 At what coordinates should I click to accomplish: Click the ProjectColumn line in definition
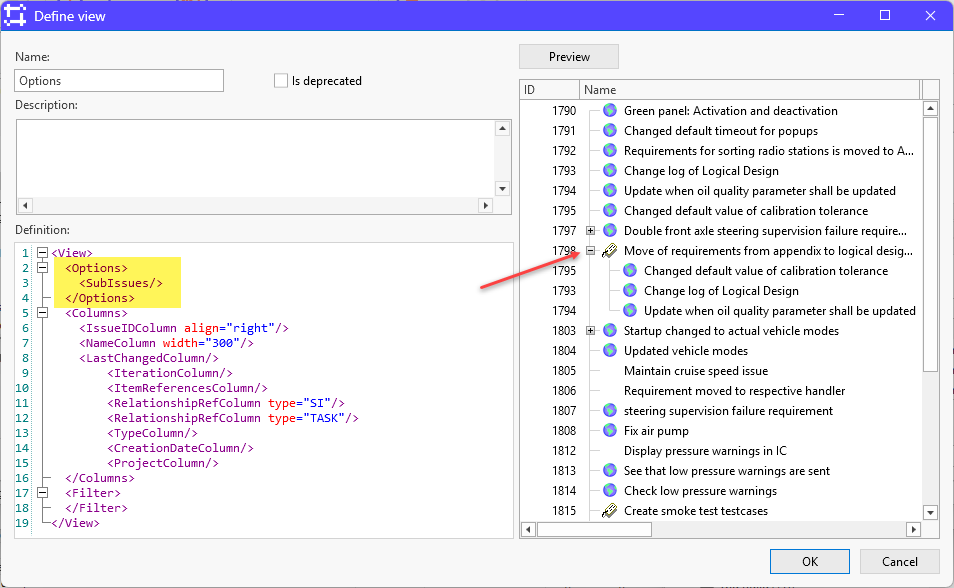coord(162,463)
